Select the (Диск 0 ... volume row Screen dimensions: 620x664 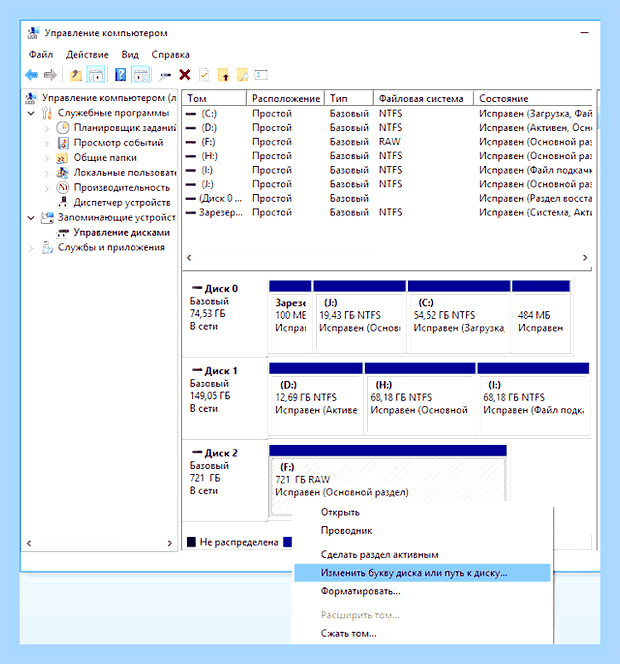coord(388,198)
